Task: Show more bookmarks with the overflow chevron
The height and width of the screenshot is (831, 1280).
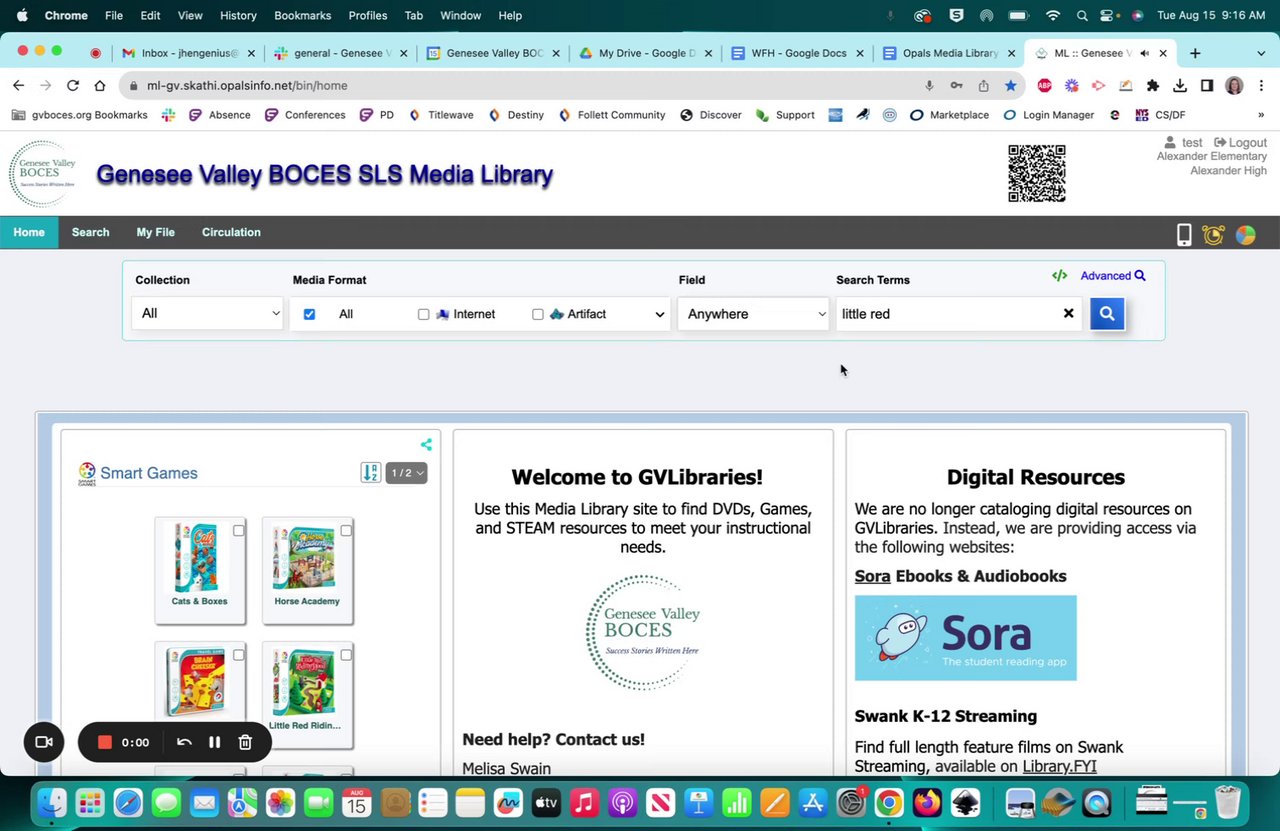Action: (1260, 115)
